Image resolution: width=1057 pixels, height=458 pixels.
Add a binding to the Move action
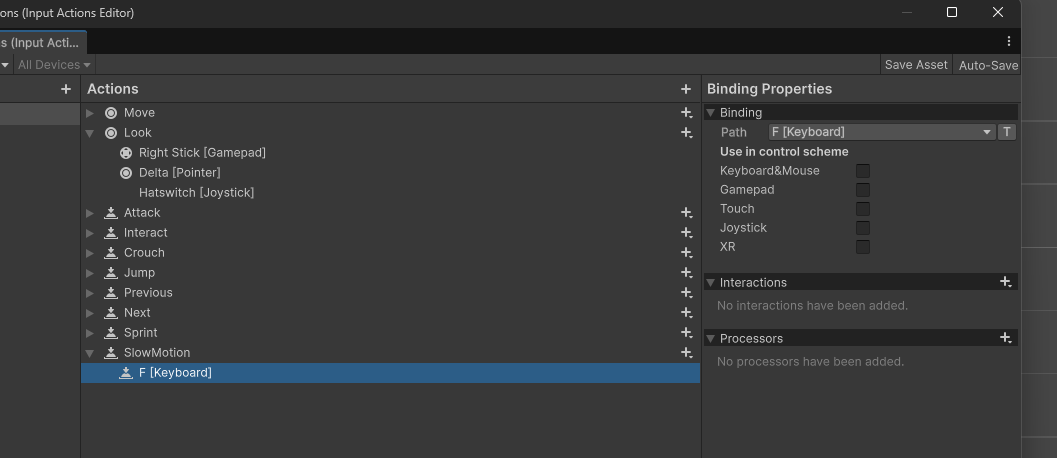686,113
